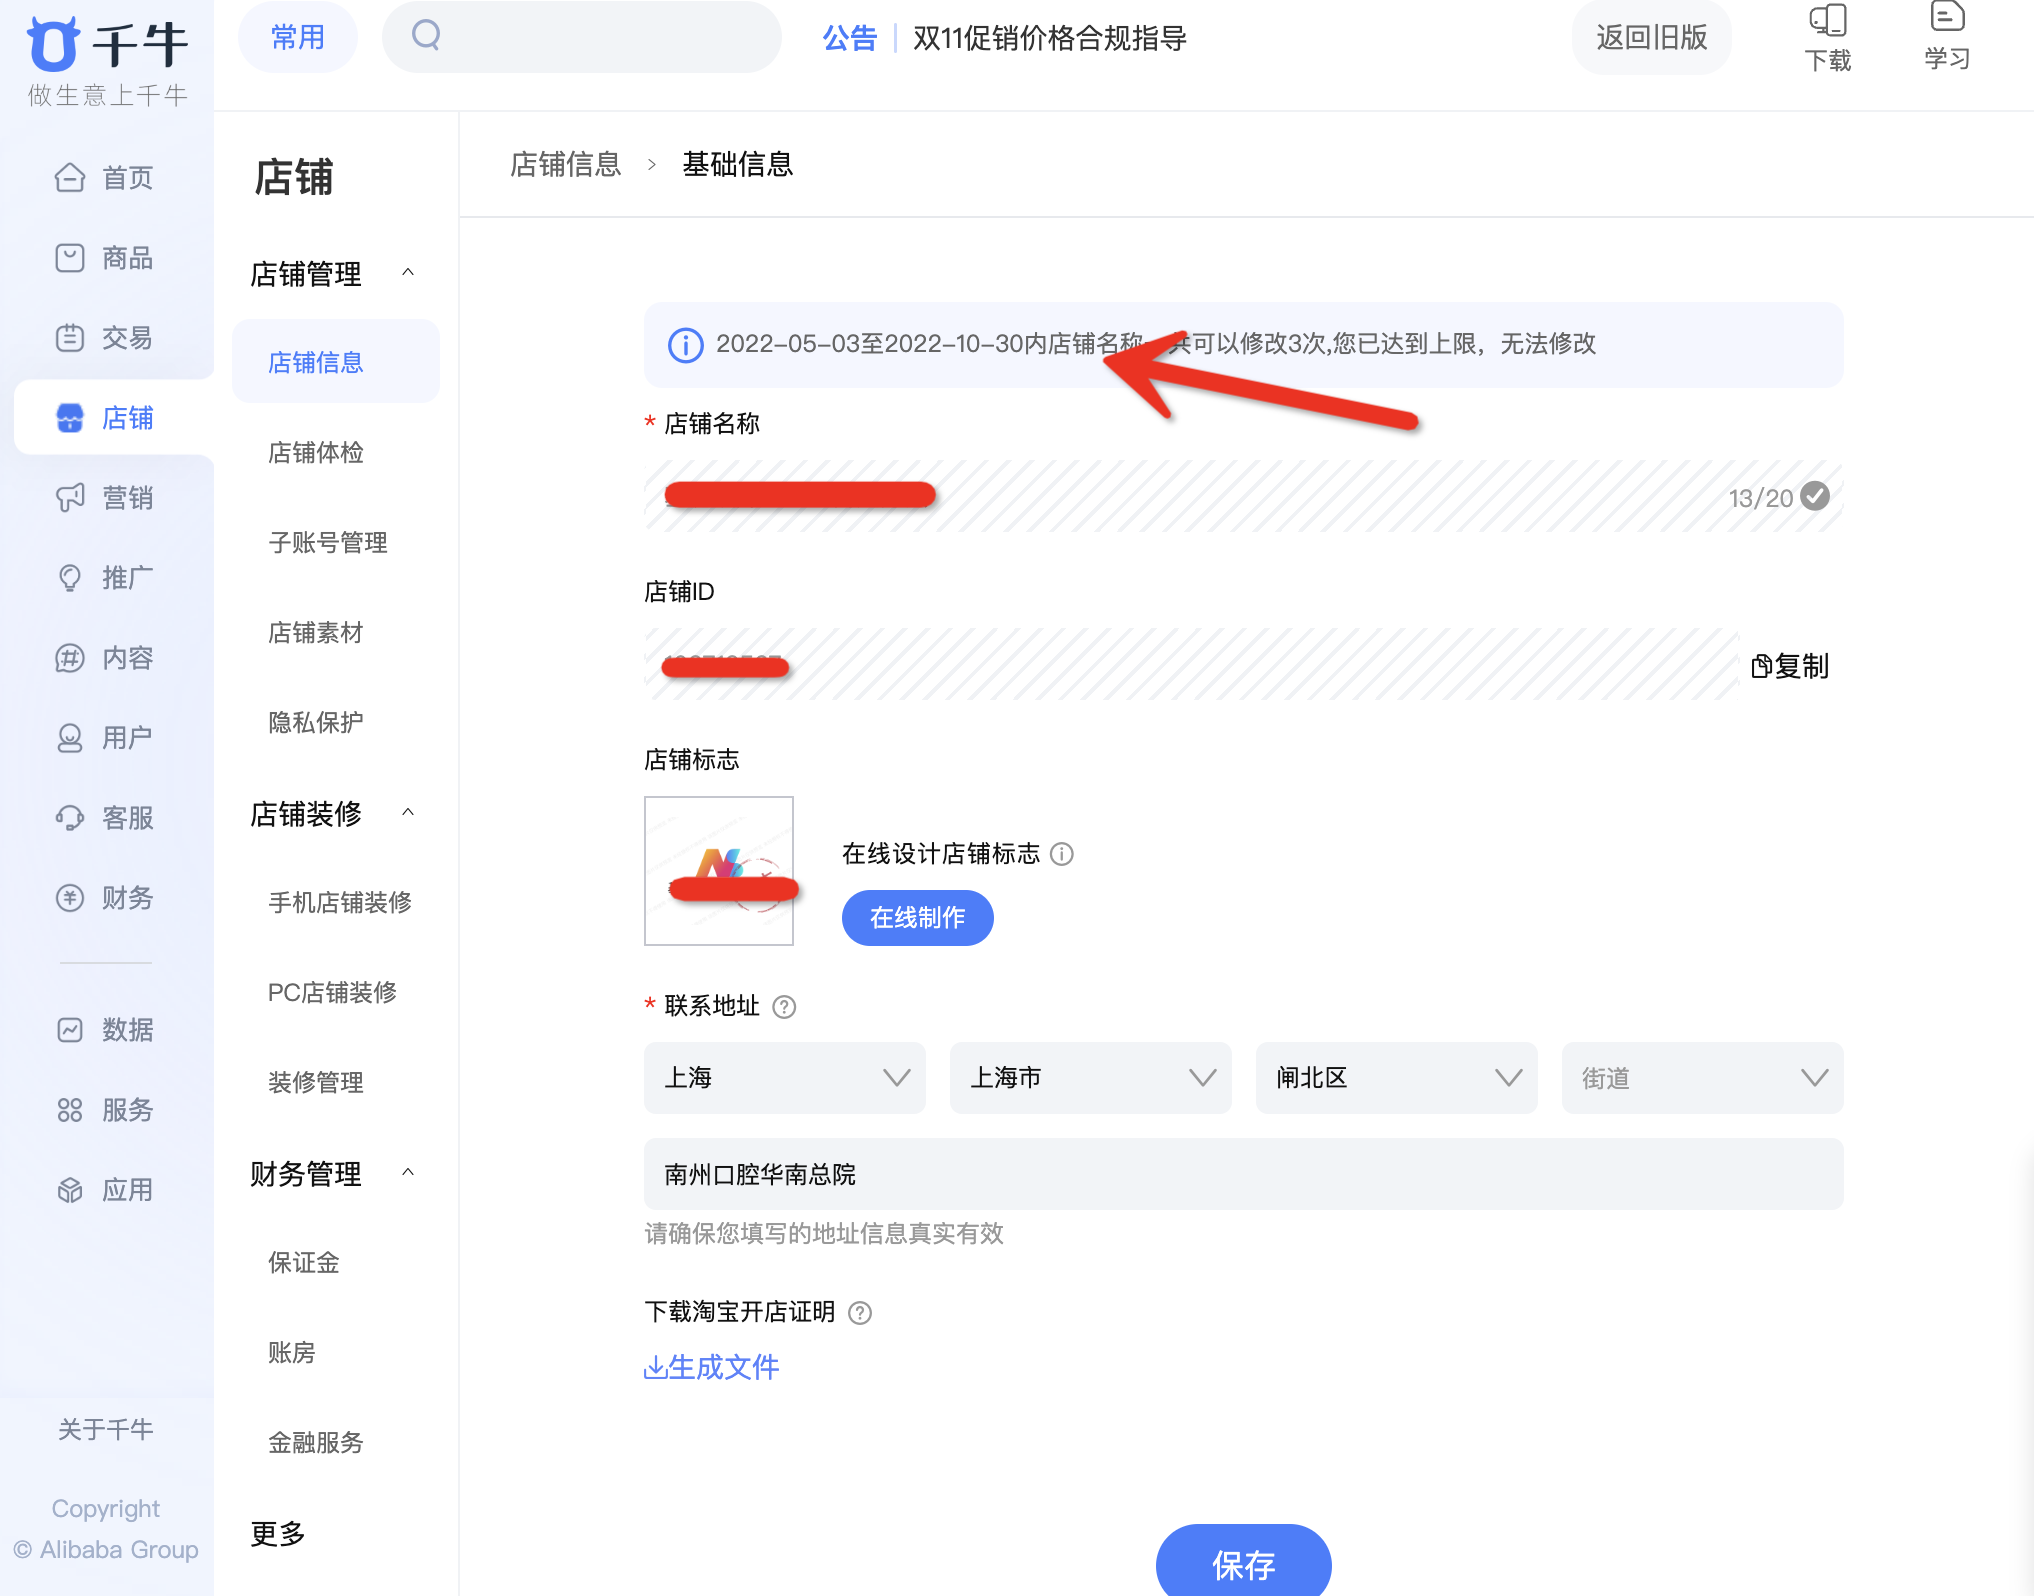Open 隐私保护 menu item
Screen dimensions: 2034x1596
point(316,722)
